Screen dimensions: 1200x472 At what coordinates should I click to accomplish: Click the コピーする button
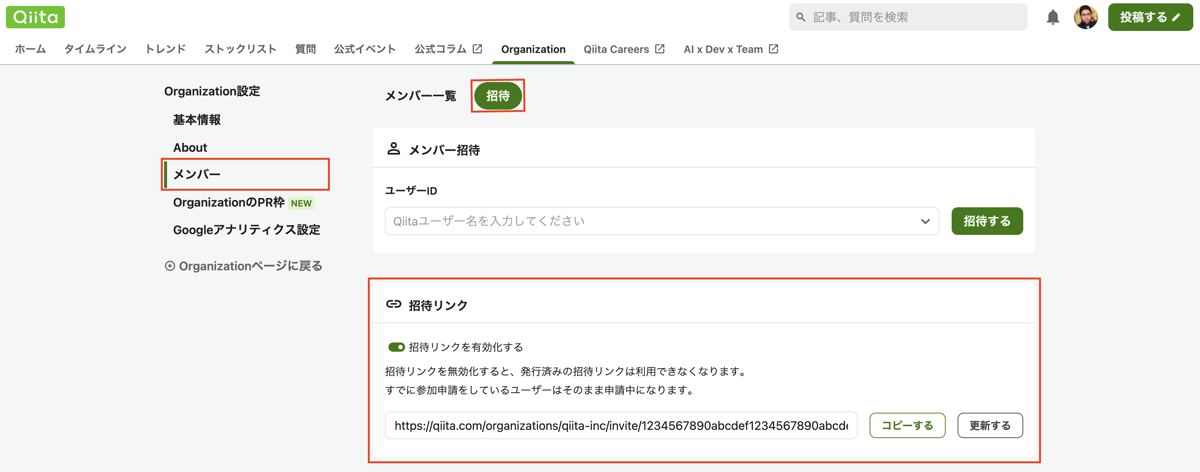coord(907,425)
